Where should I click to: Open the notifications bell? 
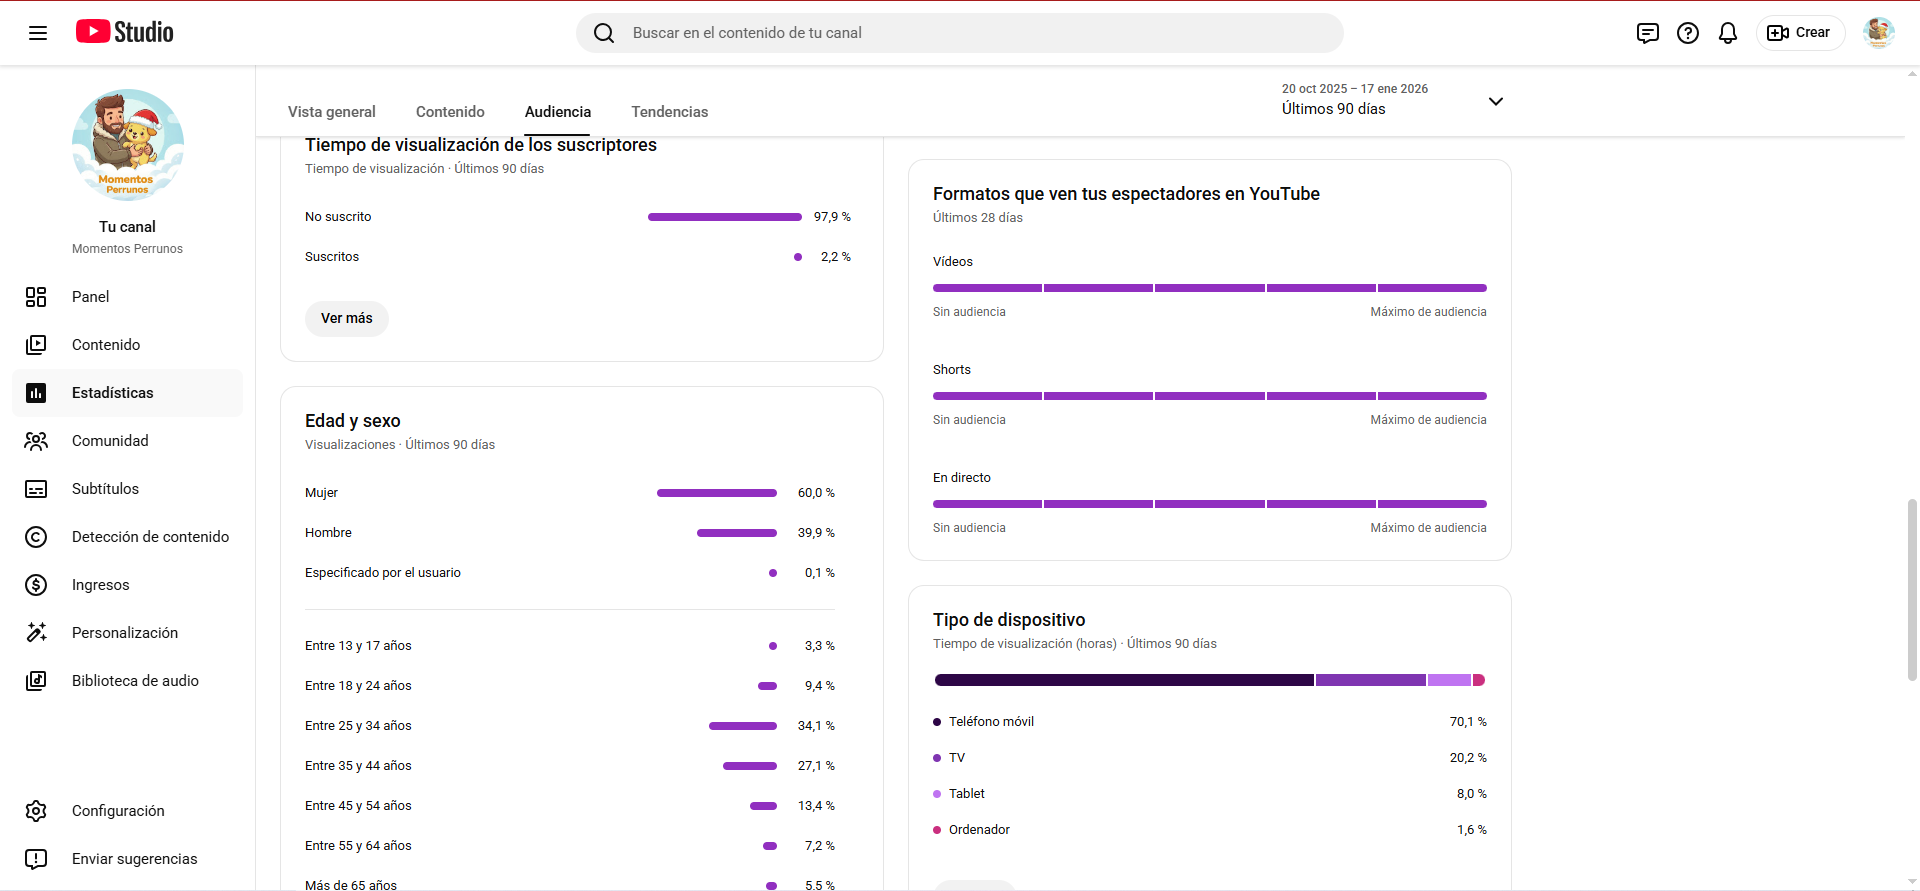[x=1727, y=33]
